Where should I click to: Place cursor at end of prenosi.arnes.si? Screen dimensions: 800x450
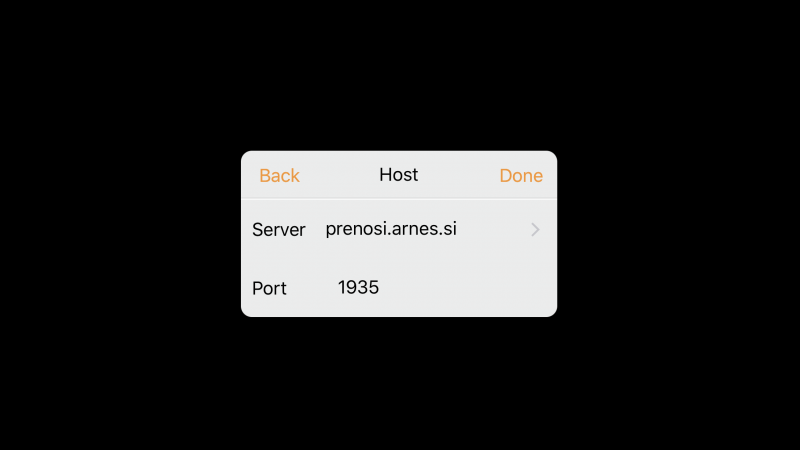[458, 229]
